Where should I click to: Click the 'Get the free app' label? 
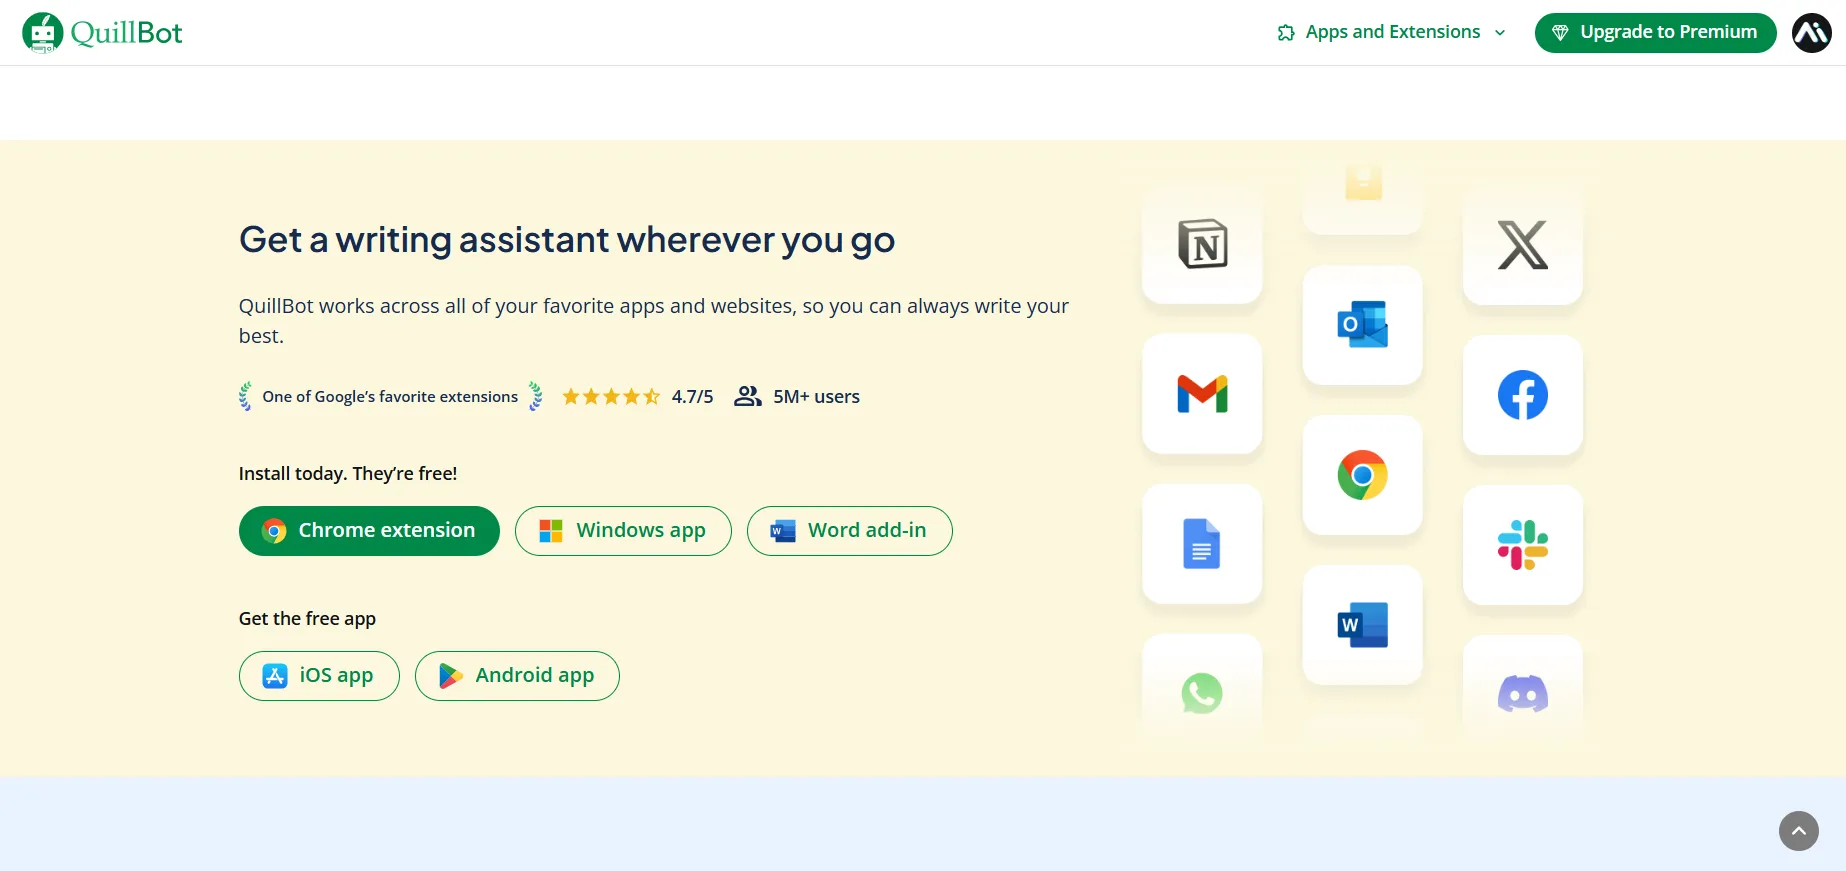[307, 619]
